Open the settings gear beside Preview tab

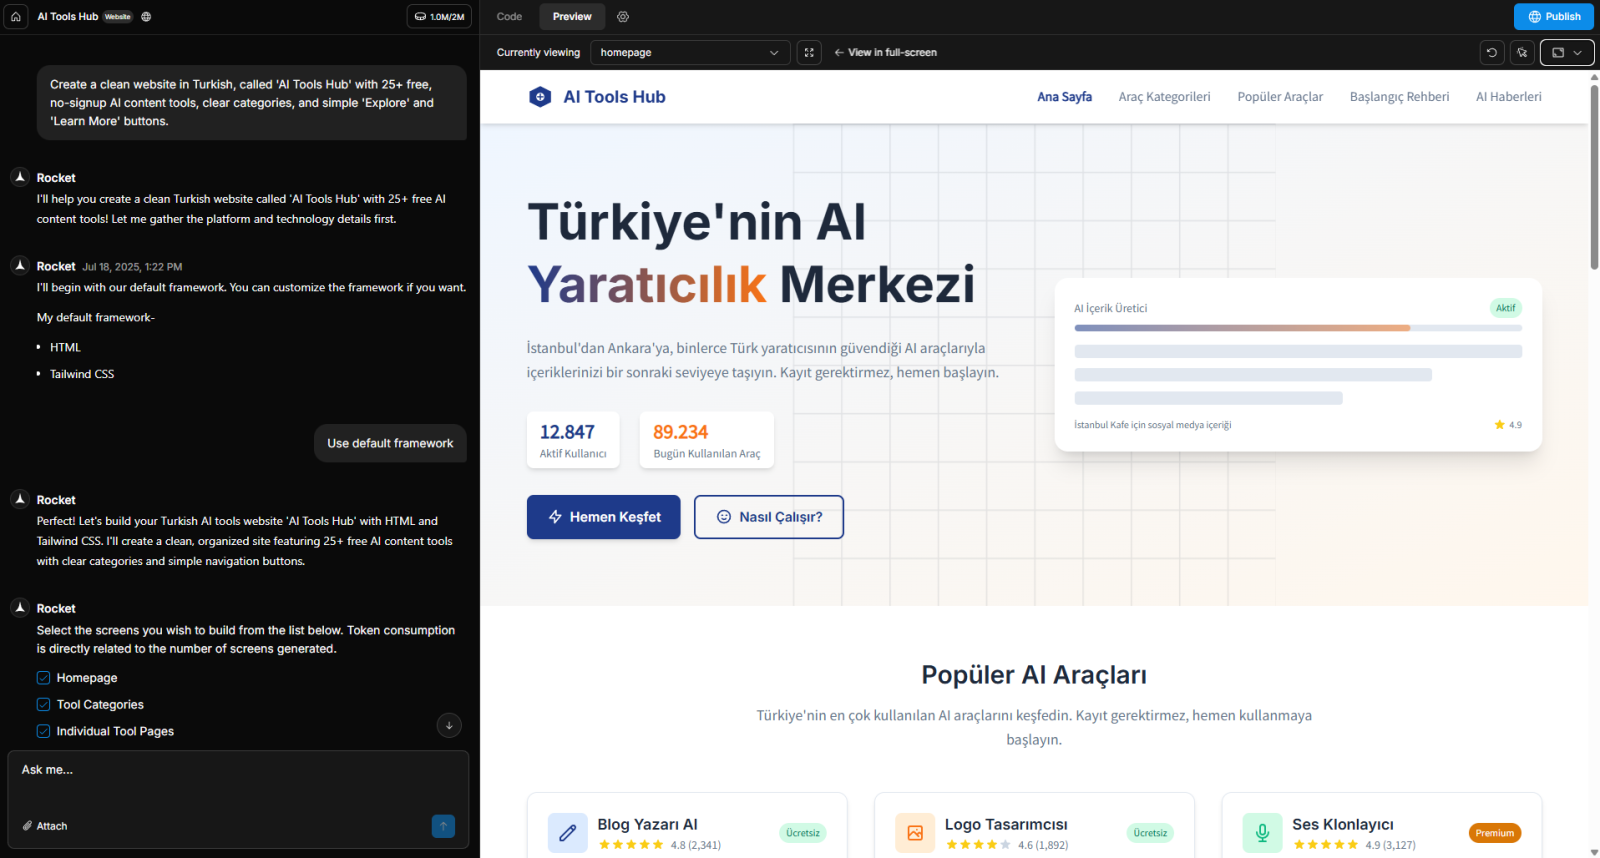point(623,17)
